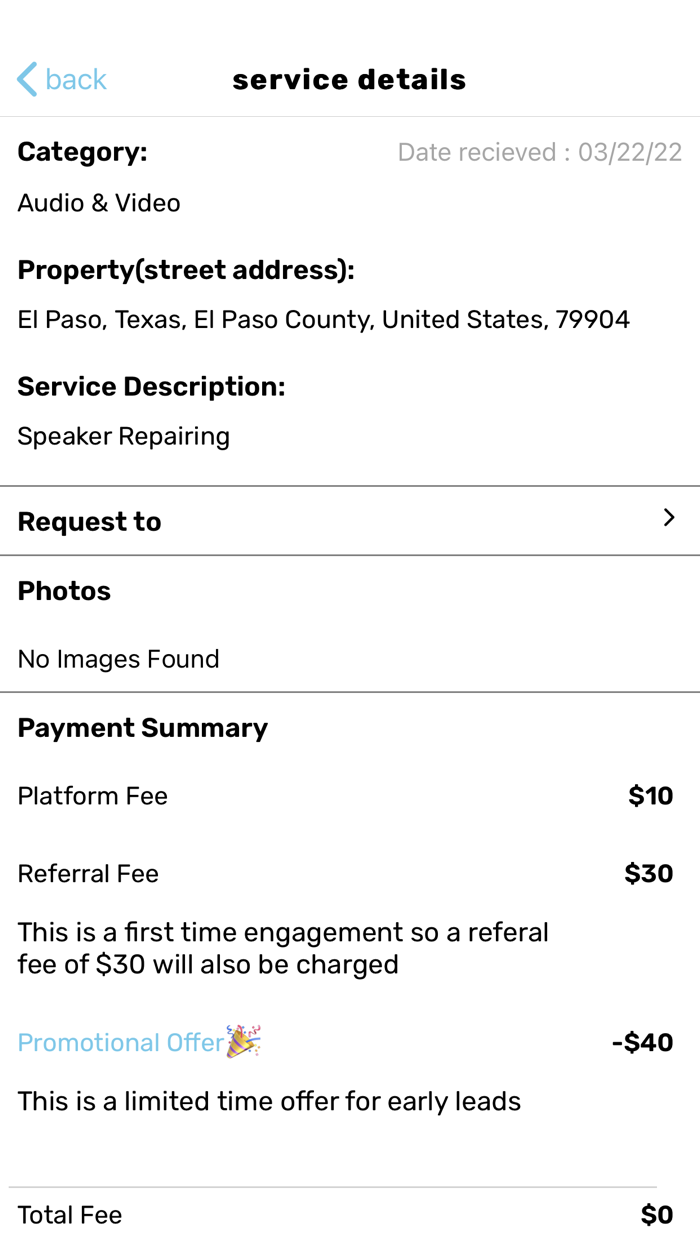Tap the 'back' text link
Viewport: 700px width, 1244px height.
(76, 79)
